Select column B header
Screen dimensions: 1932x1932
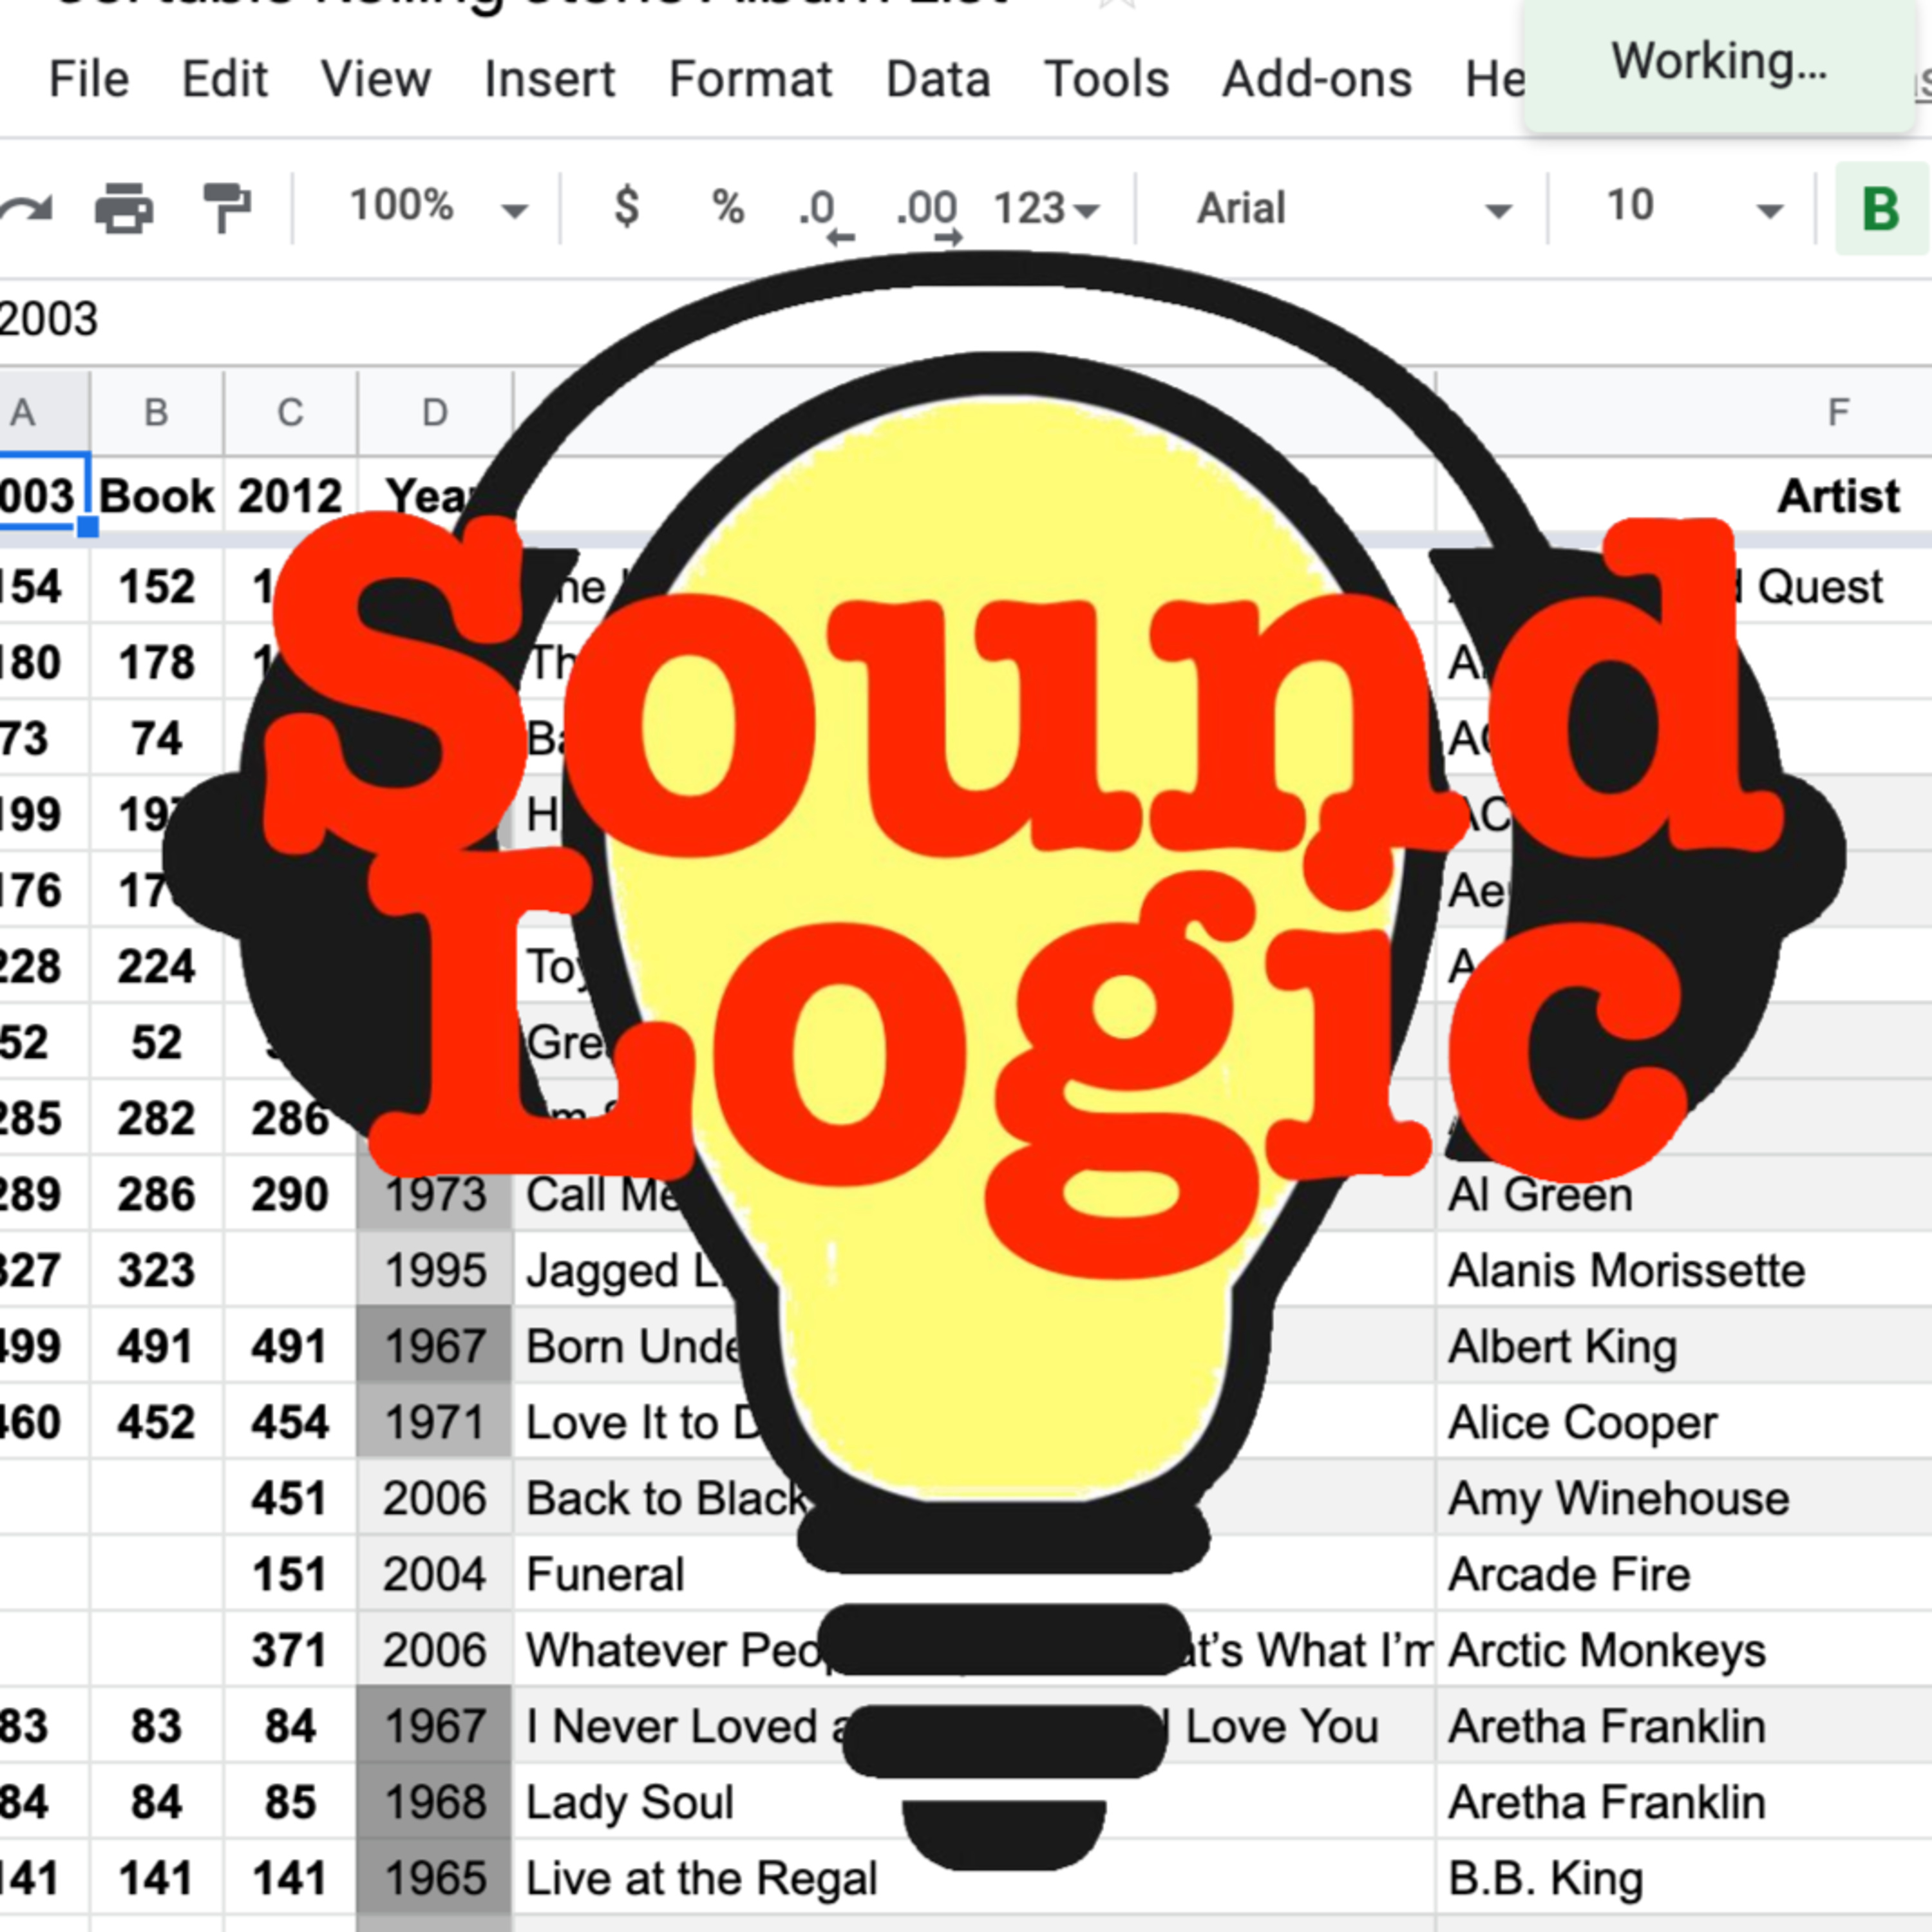coord(156,413)
